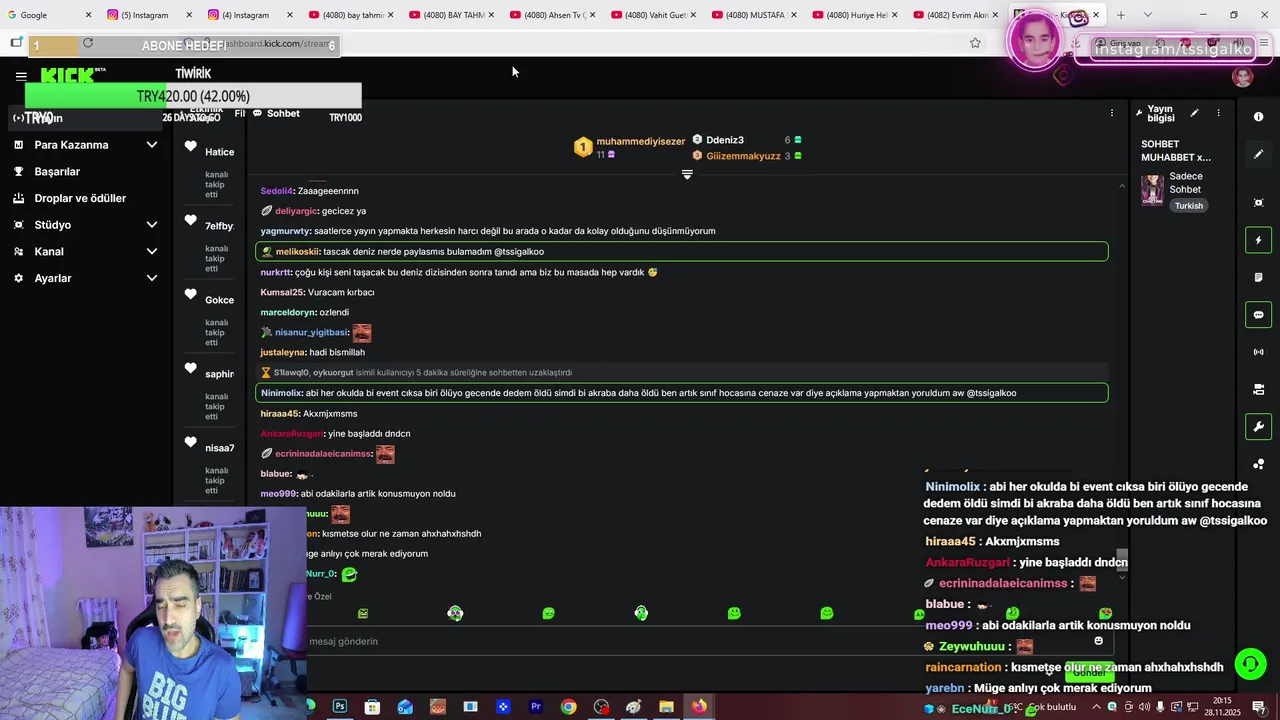Bookmark this page with the star icon
Viewport: 1280px width, 720px height.
pos(975,43)
